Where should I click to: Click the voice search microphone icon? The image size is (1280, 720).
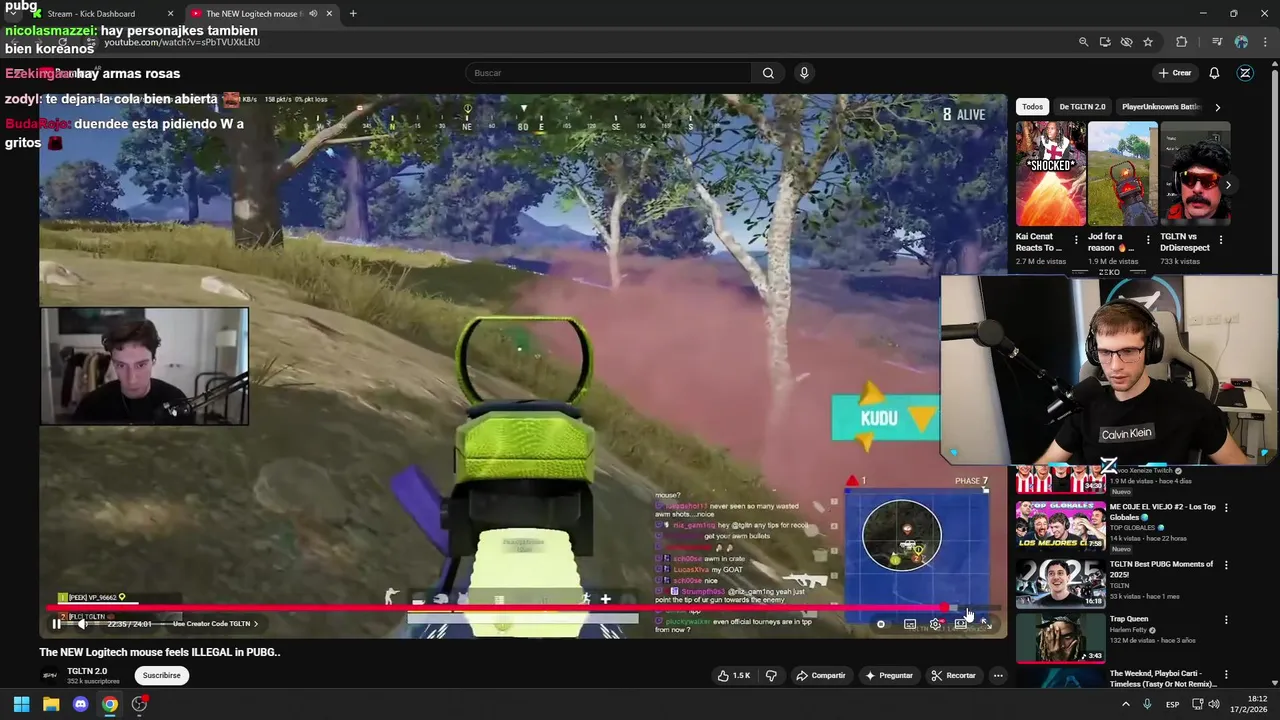click(804, 73)
